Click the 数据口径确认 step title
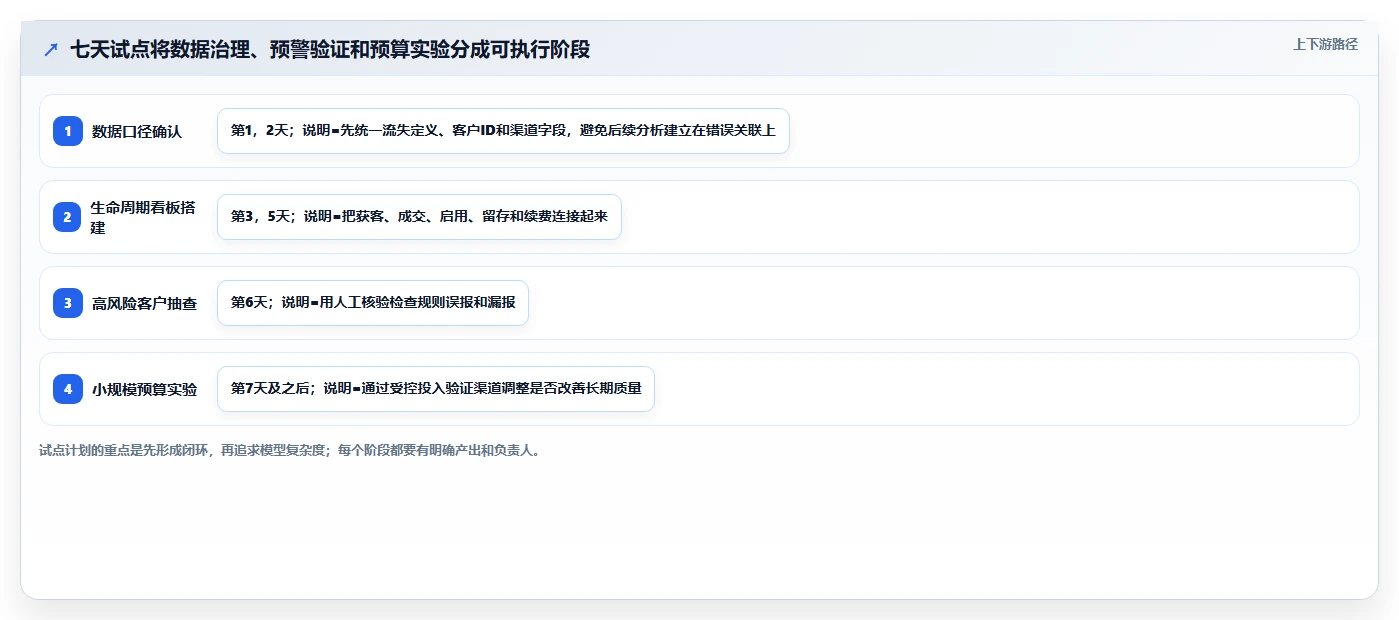Screen dimensions: 1399x620 coord(137,131)
